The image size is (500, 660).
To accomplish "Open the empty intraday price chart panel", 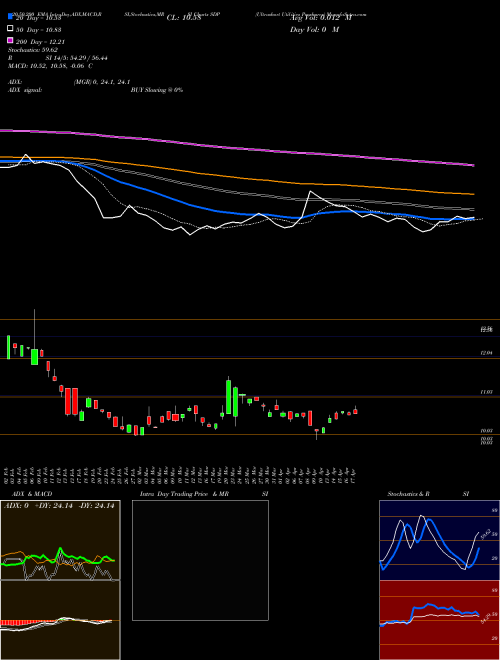I will [200, 560].
